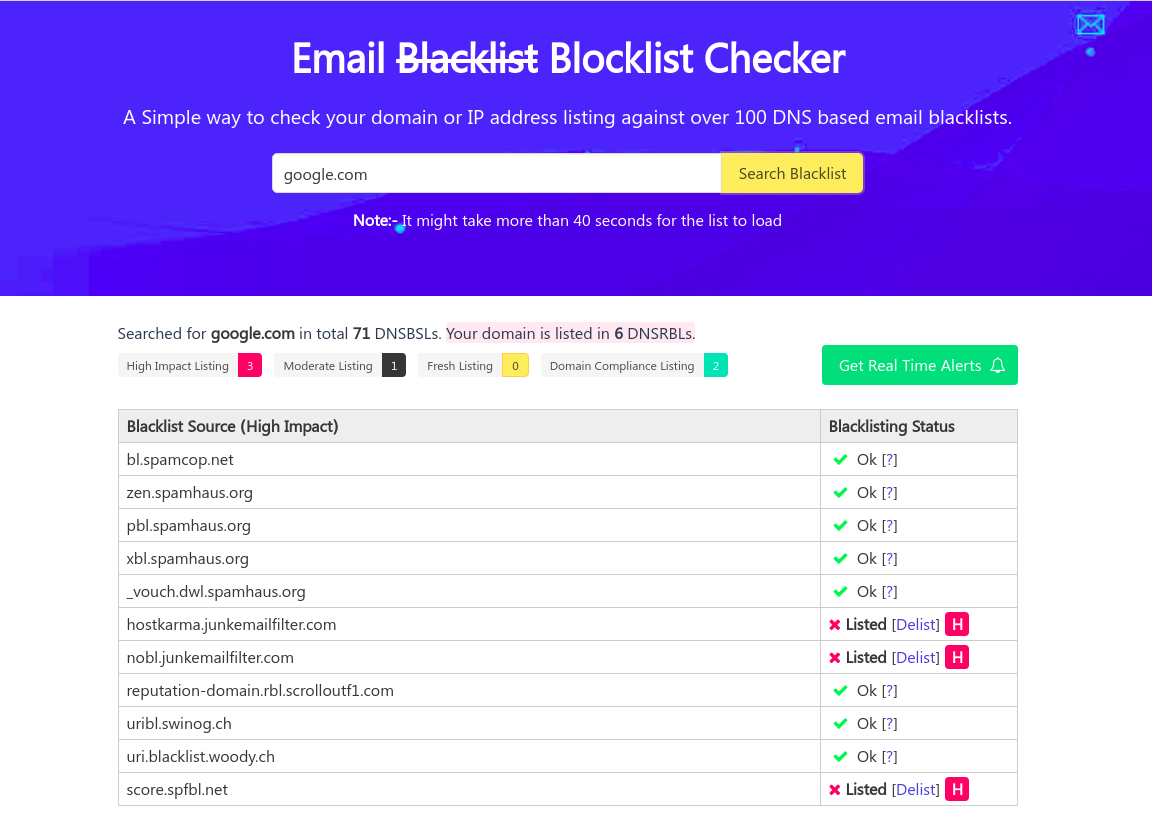Click the envelope mail icon in header
Screen dimensions: 1152x830
pos(1090,24)
